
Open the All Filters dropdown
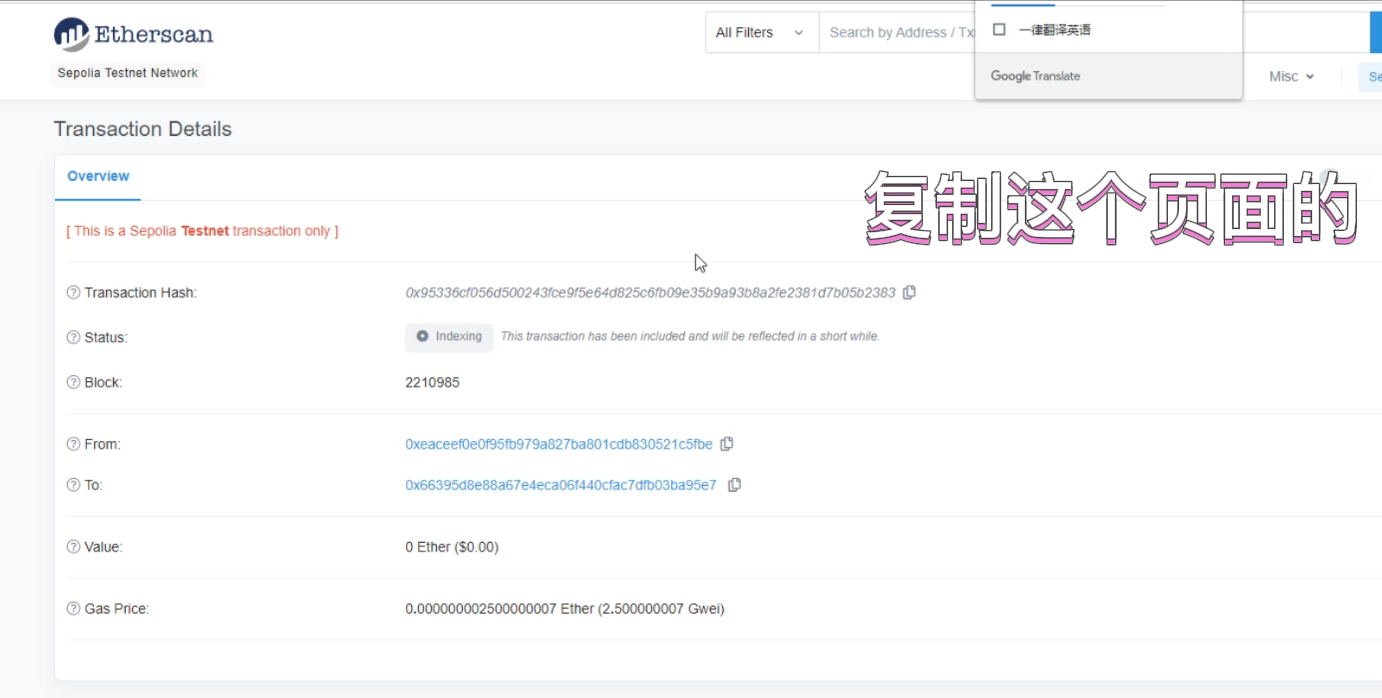pyautogui.click(x=760, y=33)
